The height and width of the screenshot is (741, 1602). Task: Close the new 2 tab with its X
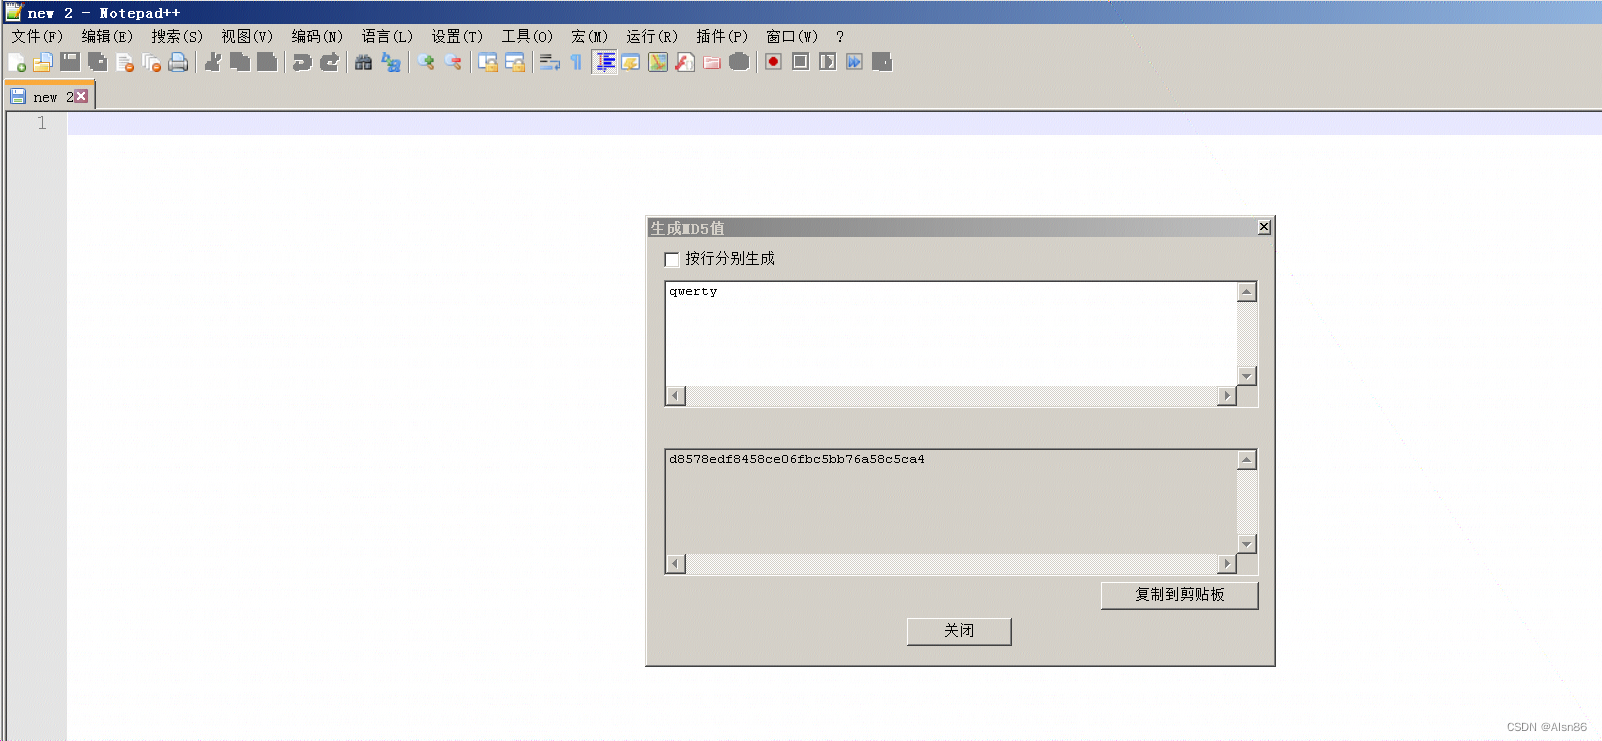(81, 96)
